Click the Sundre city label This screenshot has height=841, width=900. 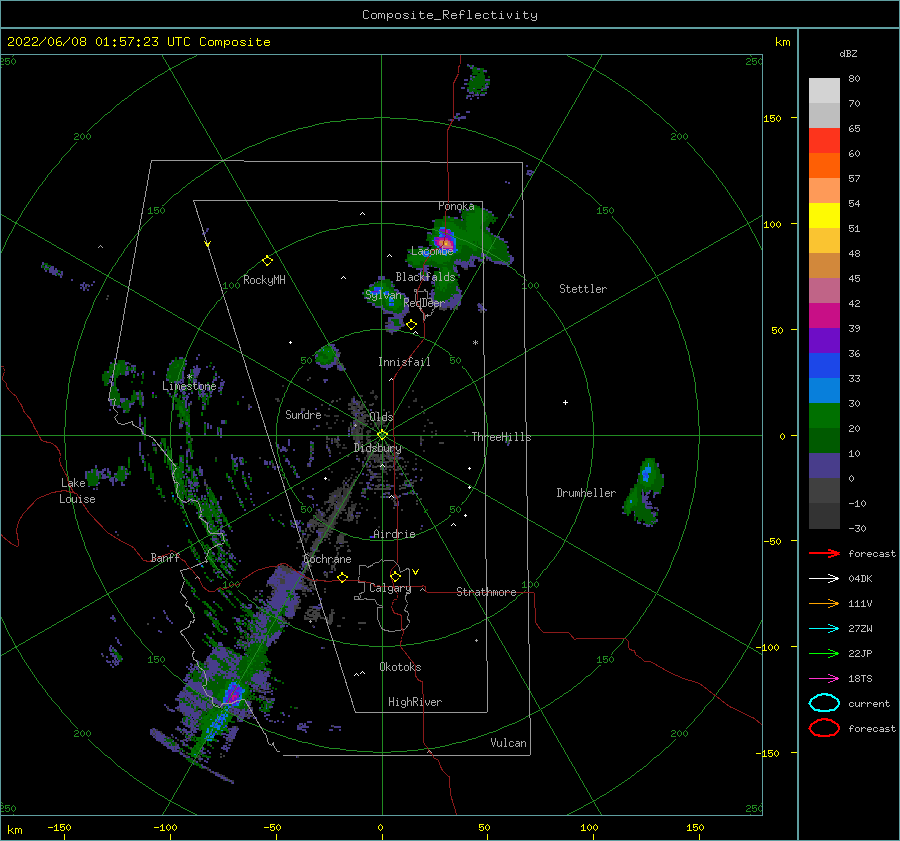(303, 414)
